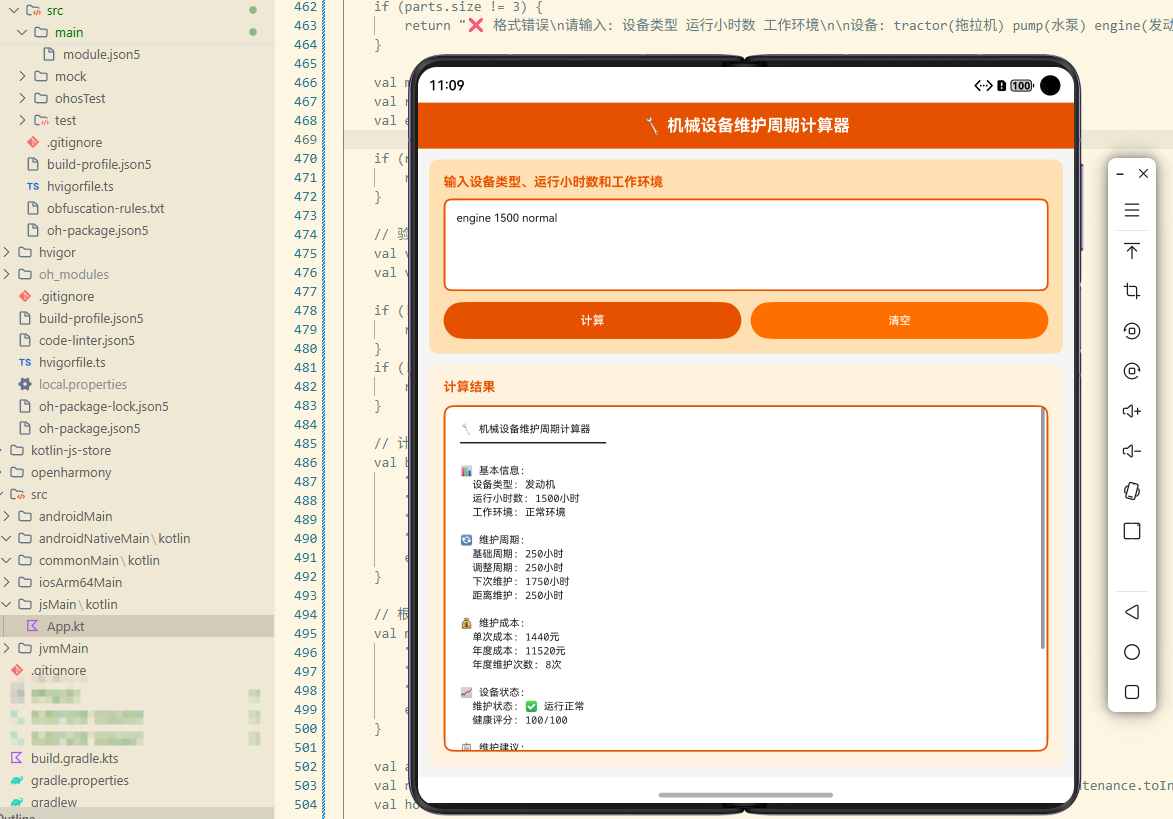Click the emulator square screen-mode icon
This screenshot has height=819, width=1173.
click(x=1132, y=531)
